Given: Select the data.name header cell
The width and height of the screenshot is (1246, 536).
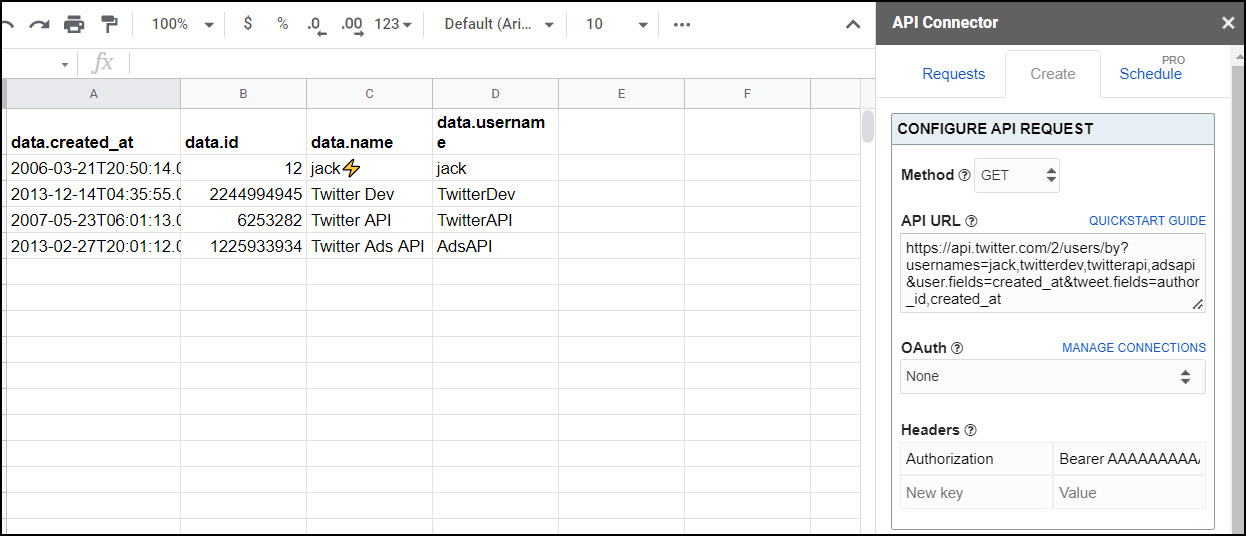Looking at the screenshot, I should [369, 132].
